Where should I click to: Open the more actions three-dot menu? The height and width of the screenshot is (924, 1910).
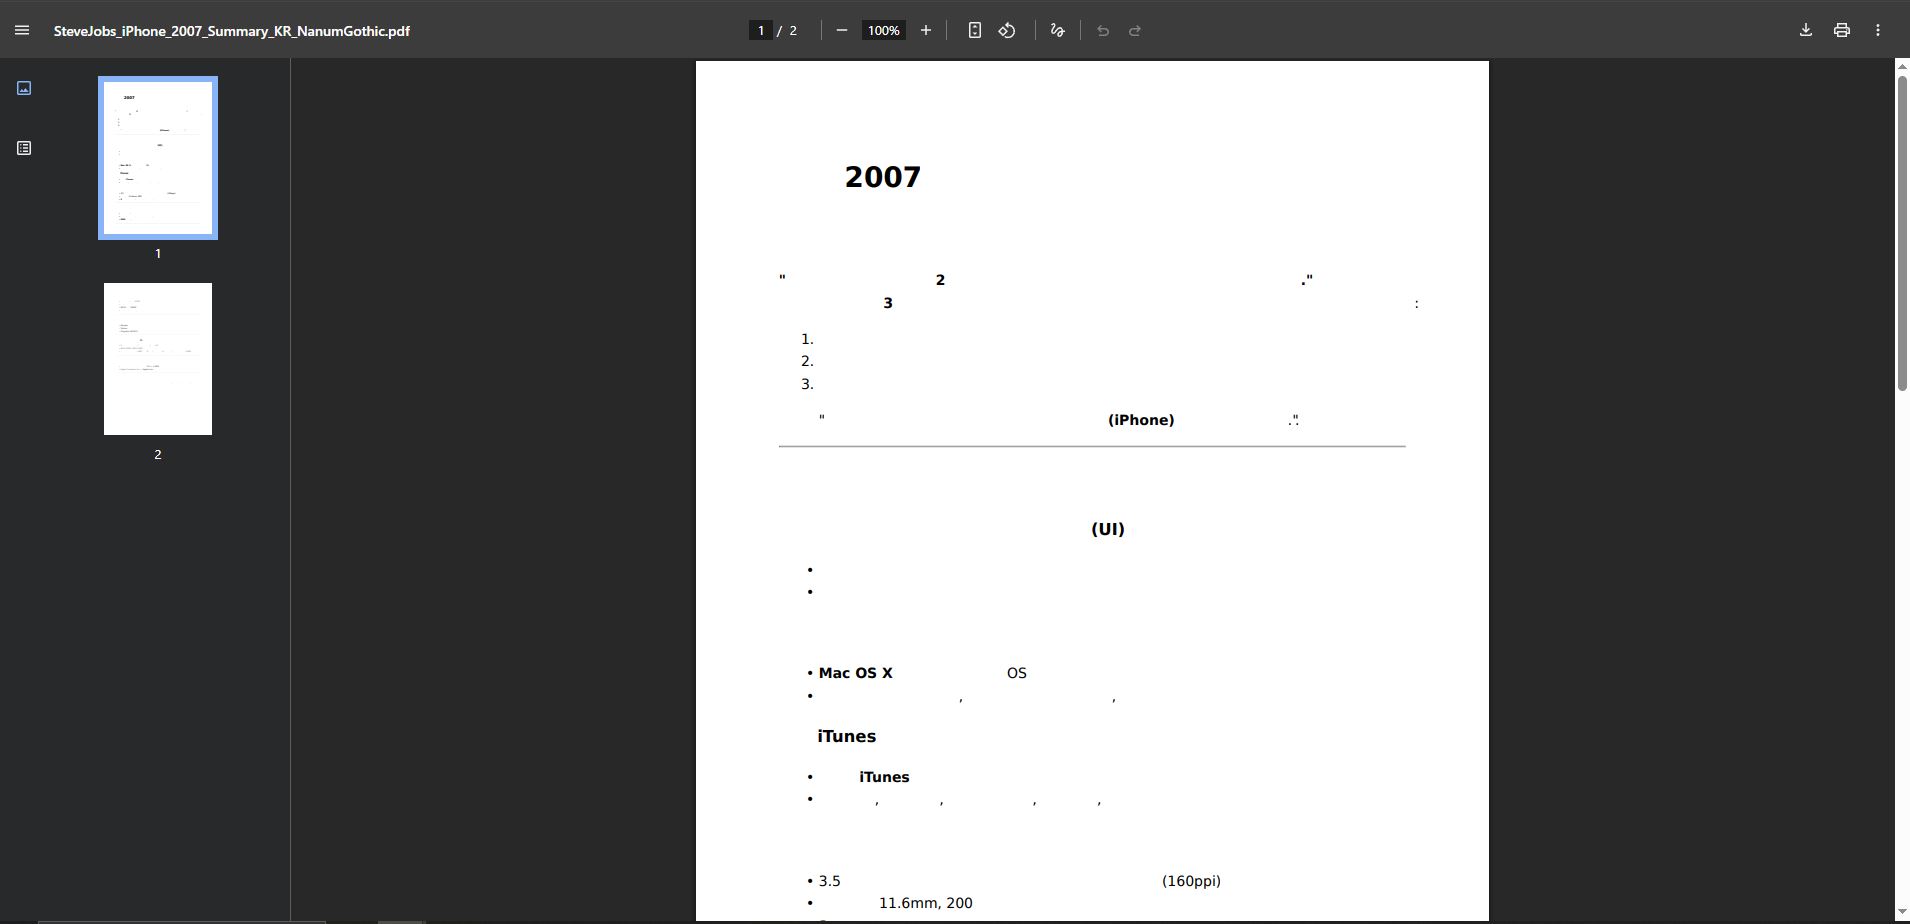click(1878, 31)
